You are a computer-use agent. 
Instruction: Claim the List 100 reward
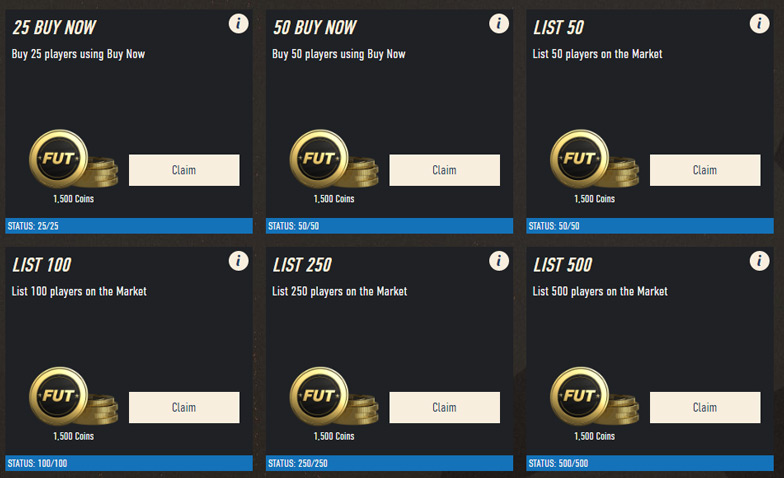click(184, 408)
